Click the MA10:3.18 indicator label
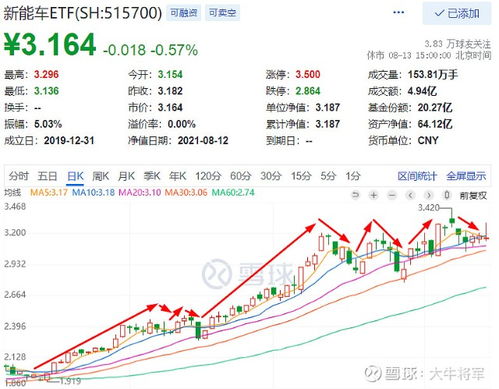The width and height of the screenshot is (499, 389). [93, 193]
